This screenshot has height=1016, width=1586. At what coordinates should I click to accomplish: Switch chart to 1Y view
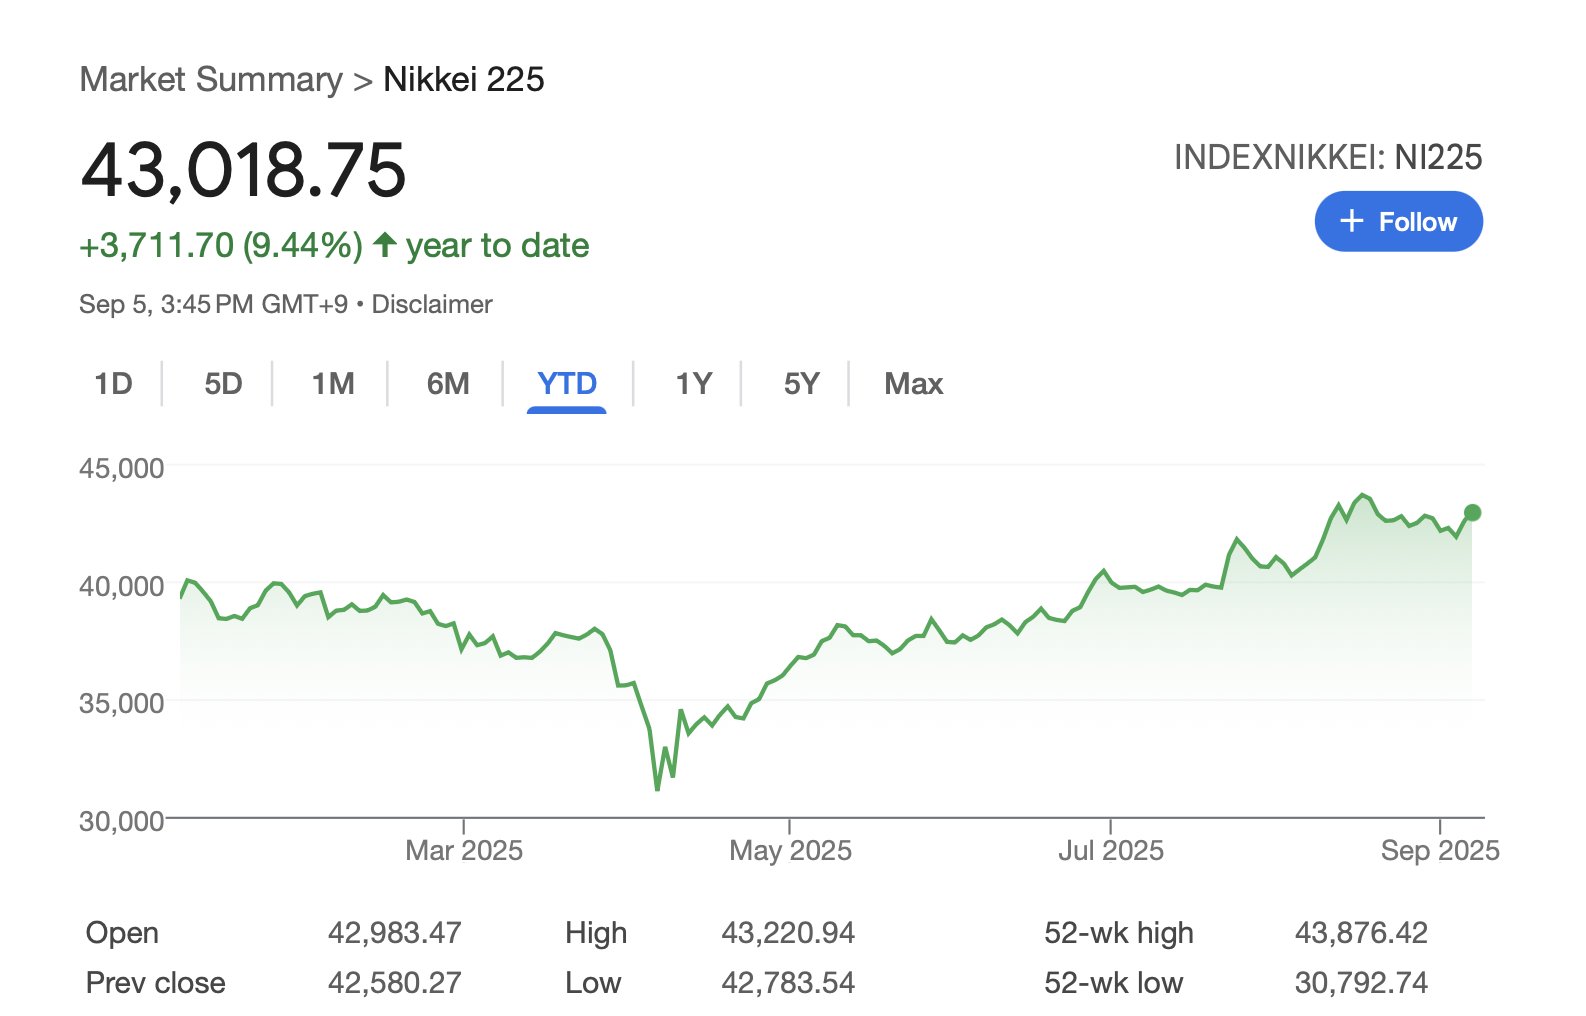coord(693,384)
